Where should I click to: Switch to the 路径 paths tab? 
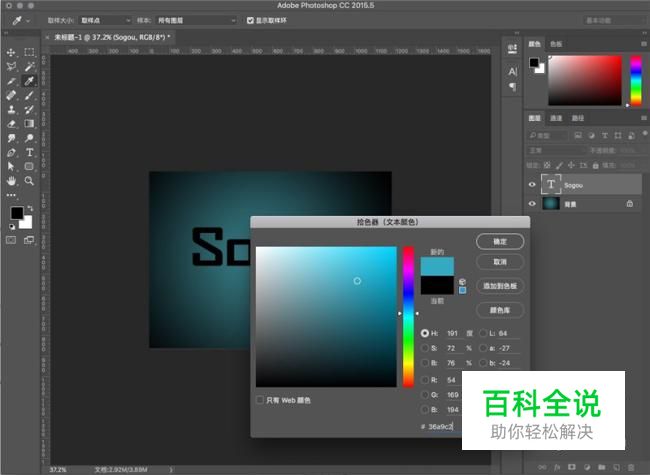(x=577, y=118)
